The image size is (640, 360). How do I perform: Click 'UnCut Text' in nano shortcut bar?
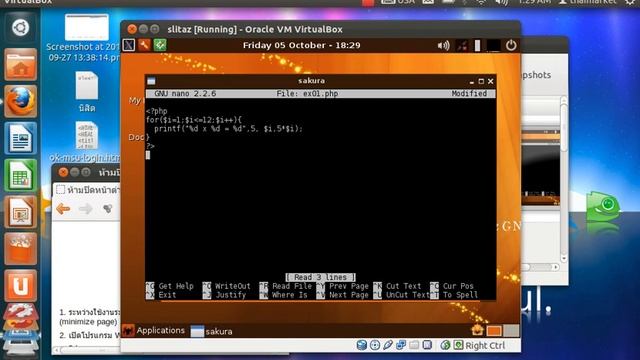click(408, 295)
